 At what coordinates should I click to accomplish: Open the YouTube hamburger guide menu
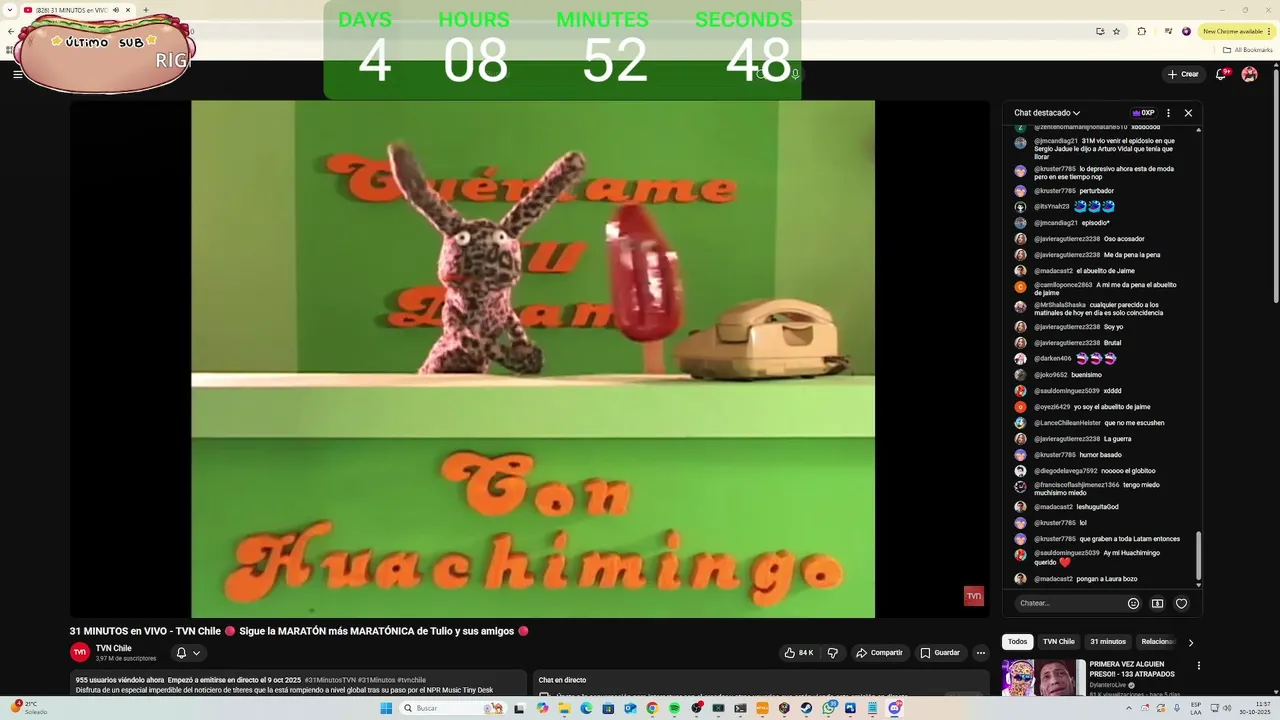tap(17, 74)
